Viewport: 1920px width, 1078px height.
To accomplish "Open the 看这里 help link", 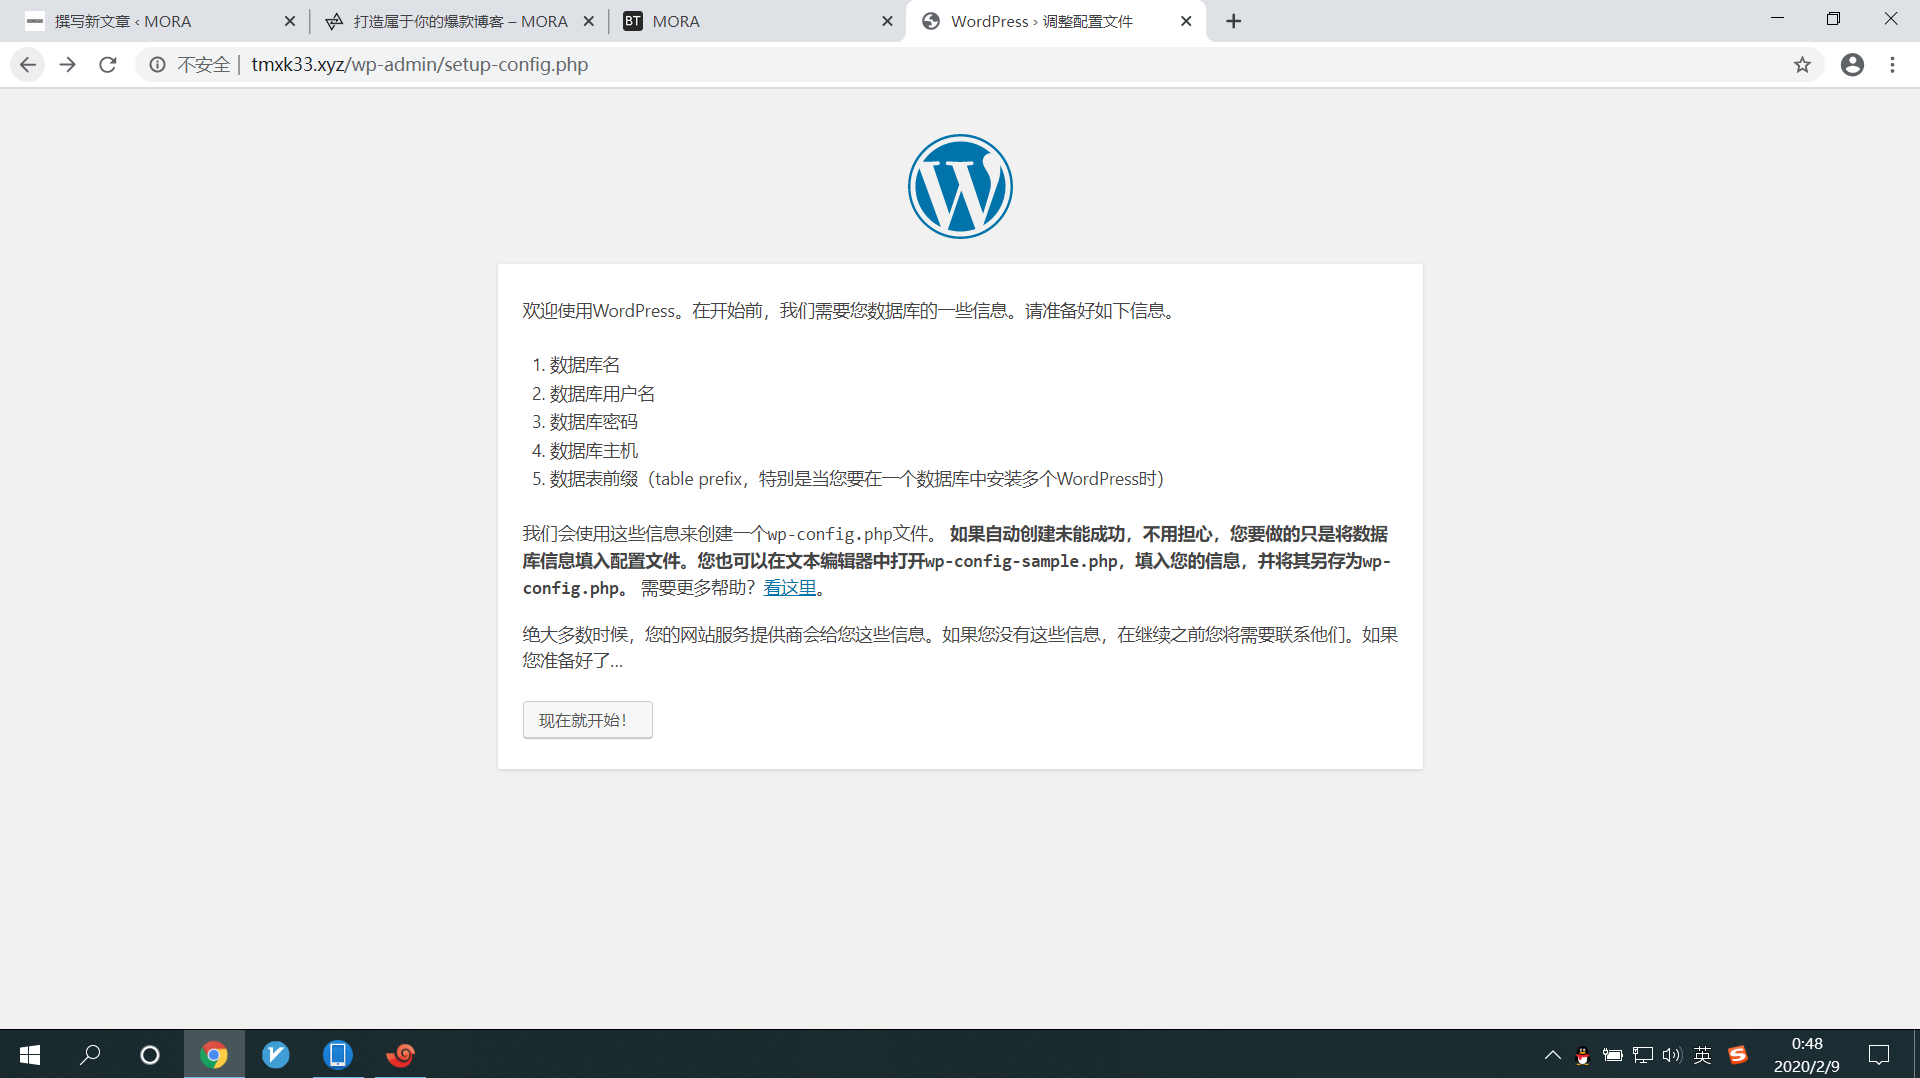I will 790,588.
